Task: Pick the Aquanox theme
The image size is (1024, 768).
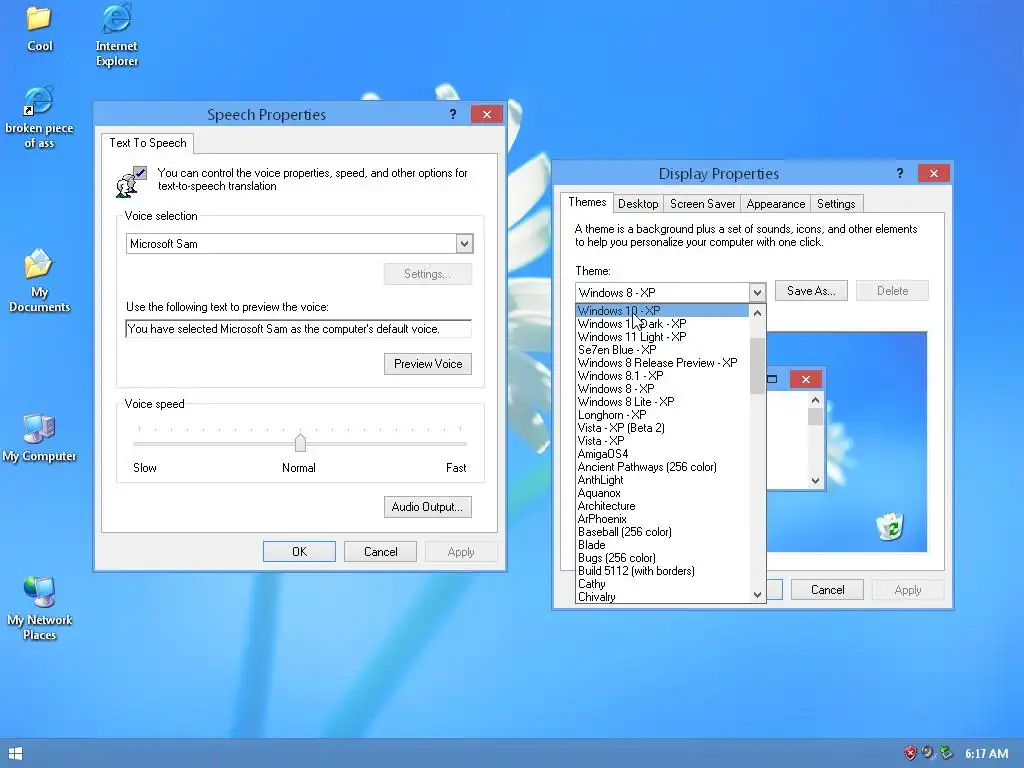Action: 662,493
